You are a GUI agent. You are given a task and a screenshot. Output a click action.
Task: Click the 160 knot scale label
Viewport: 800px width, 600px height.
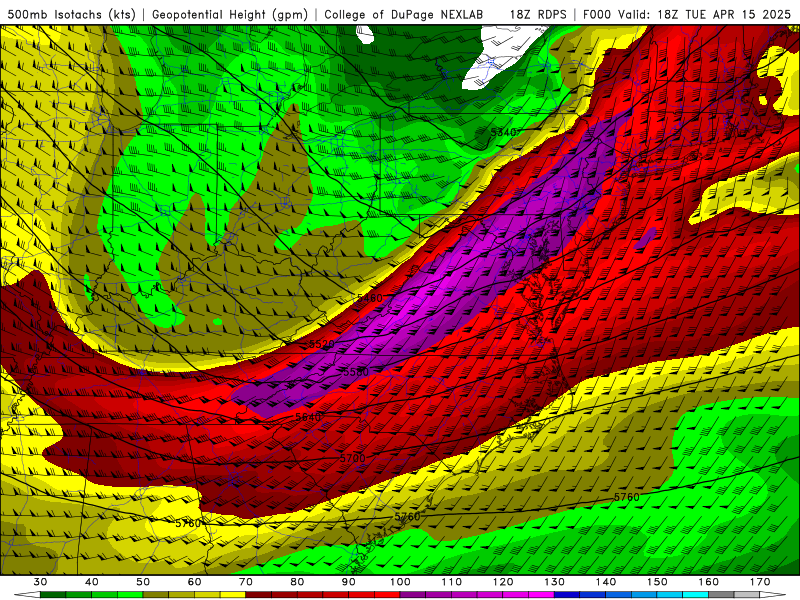pyautogui.click(x=709, y=582)
